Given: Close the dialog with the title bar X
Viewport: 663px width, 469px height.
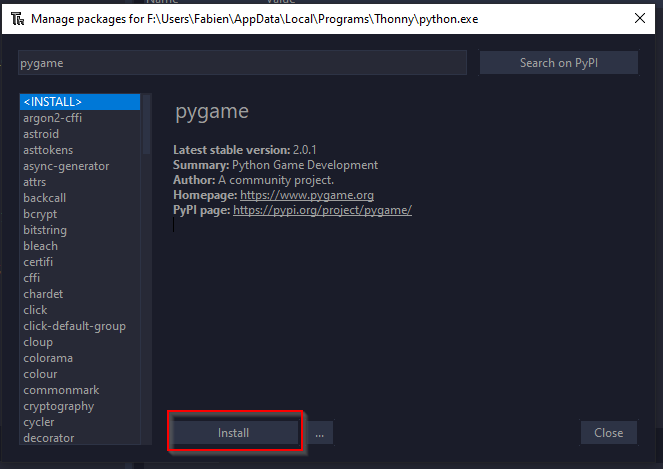Looking at the screenshot, I should pyautogui.click(x=640, y=18).
